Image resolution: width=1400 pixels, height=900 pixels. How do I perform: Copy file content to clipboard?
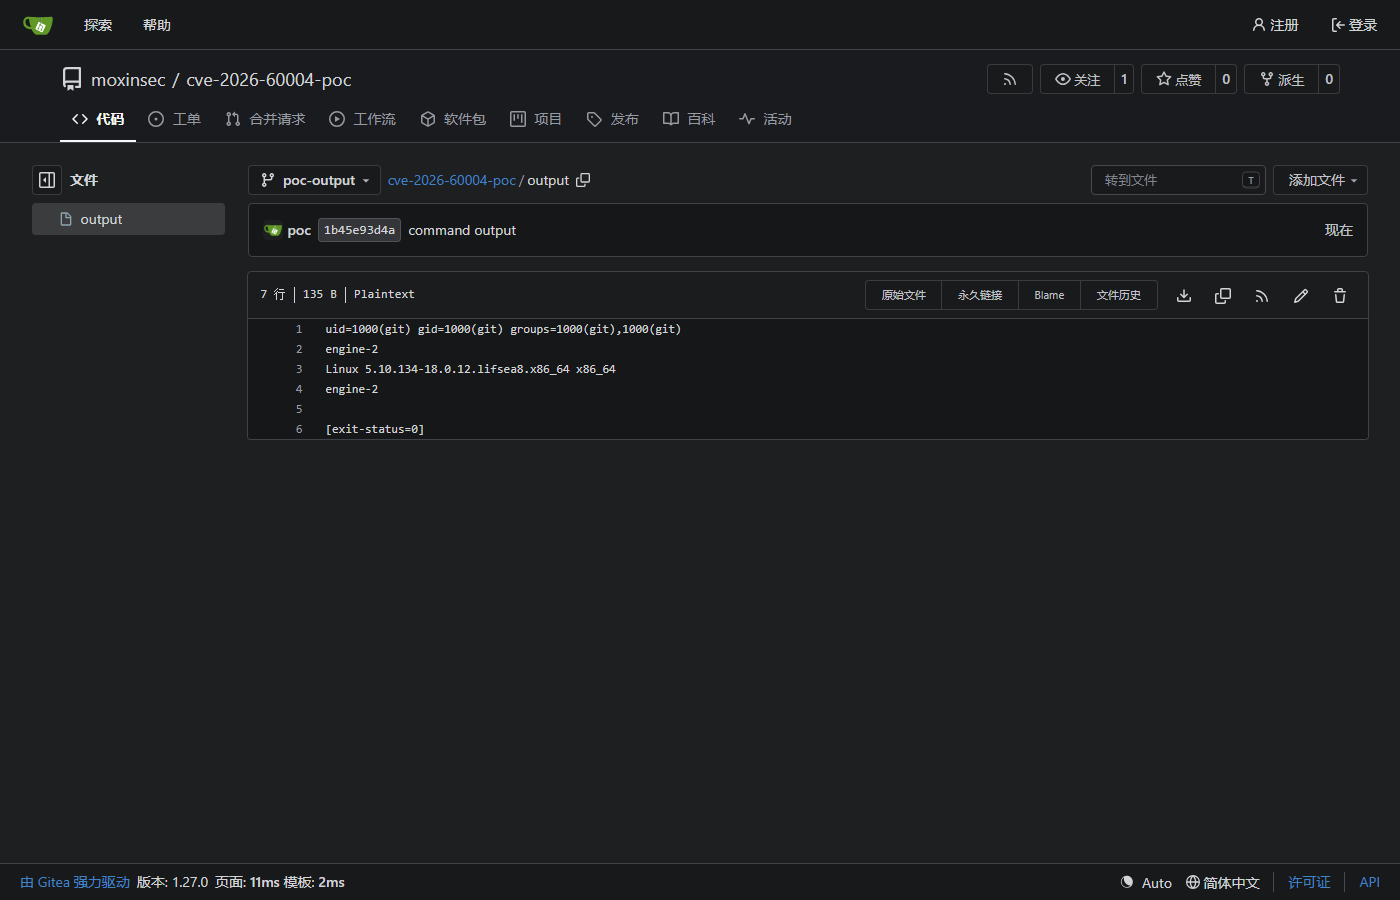coord(1223,295)
